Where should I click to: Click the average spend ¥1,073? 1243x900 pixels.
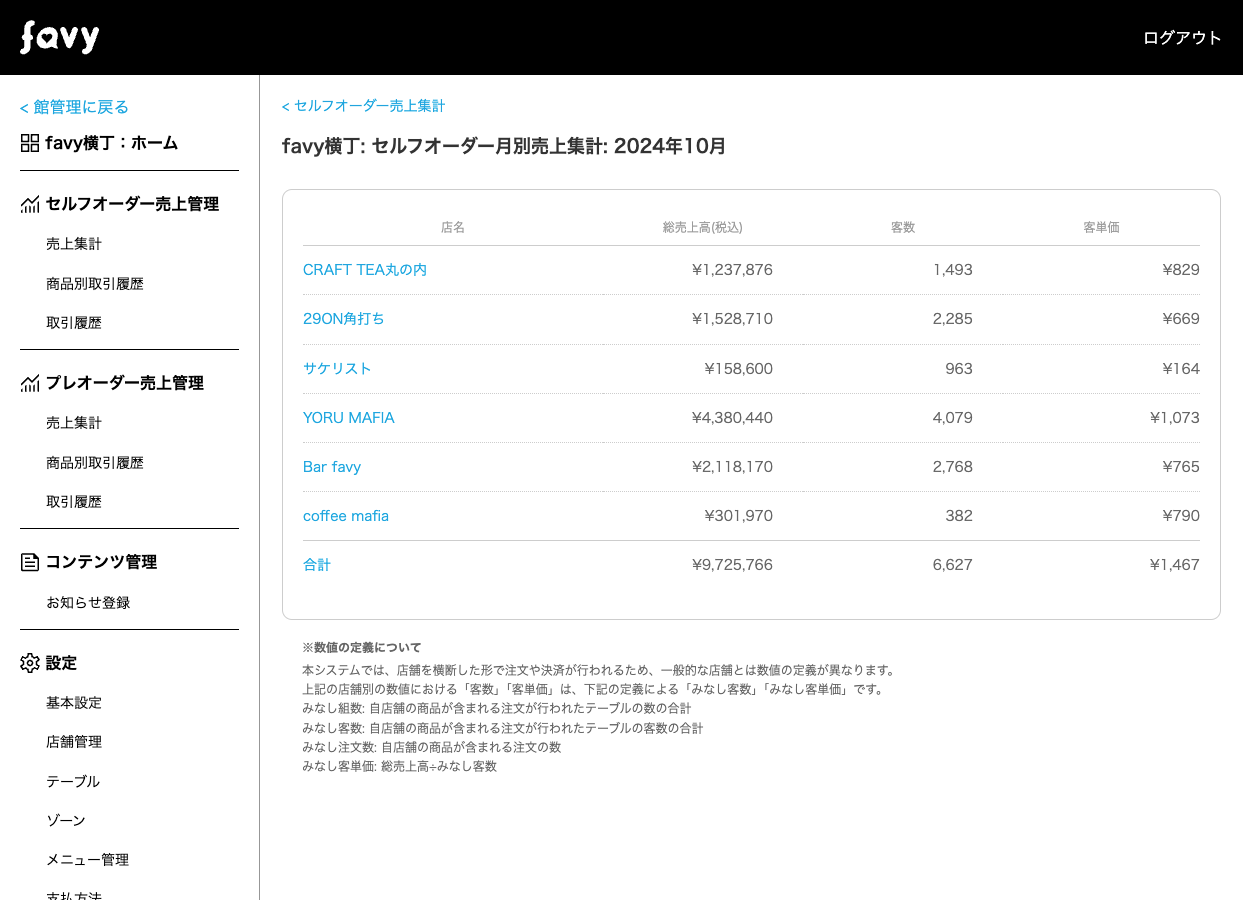pos(1175,418)
